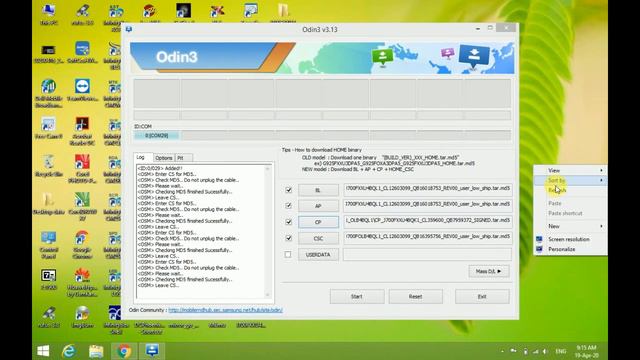The width and height of the screenshot is (640, 360).
Task: Uncheck the AP checkbox
Action: click(x=289, y=206)
